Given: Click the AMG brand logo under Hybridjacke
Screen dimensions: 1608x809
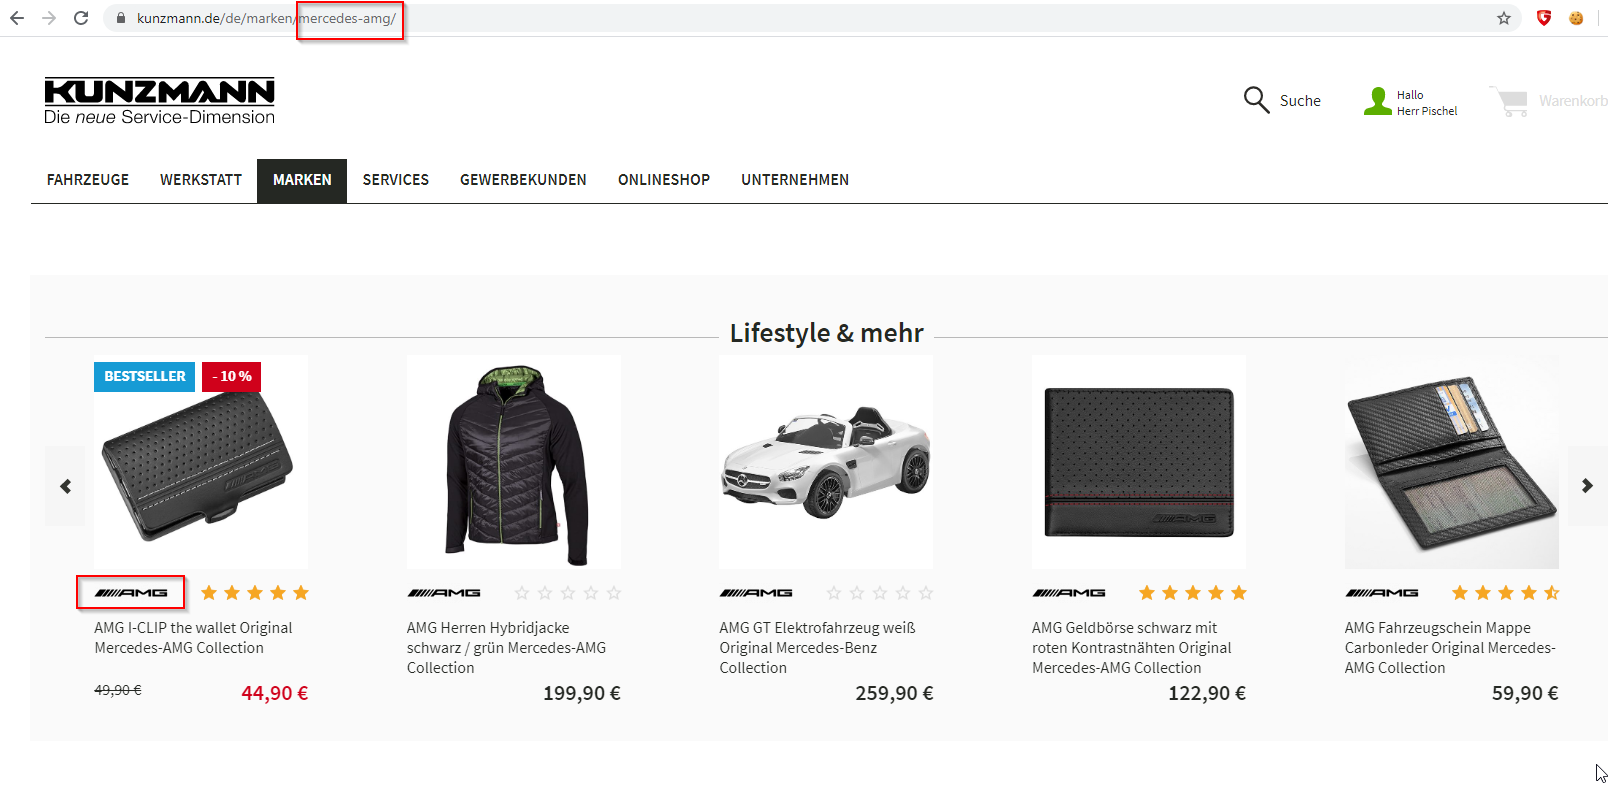Looking at the screenshot, I should [x=444, y=593].
